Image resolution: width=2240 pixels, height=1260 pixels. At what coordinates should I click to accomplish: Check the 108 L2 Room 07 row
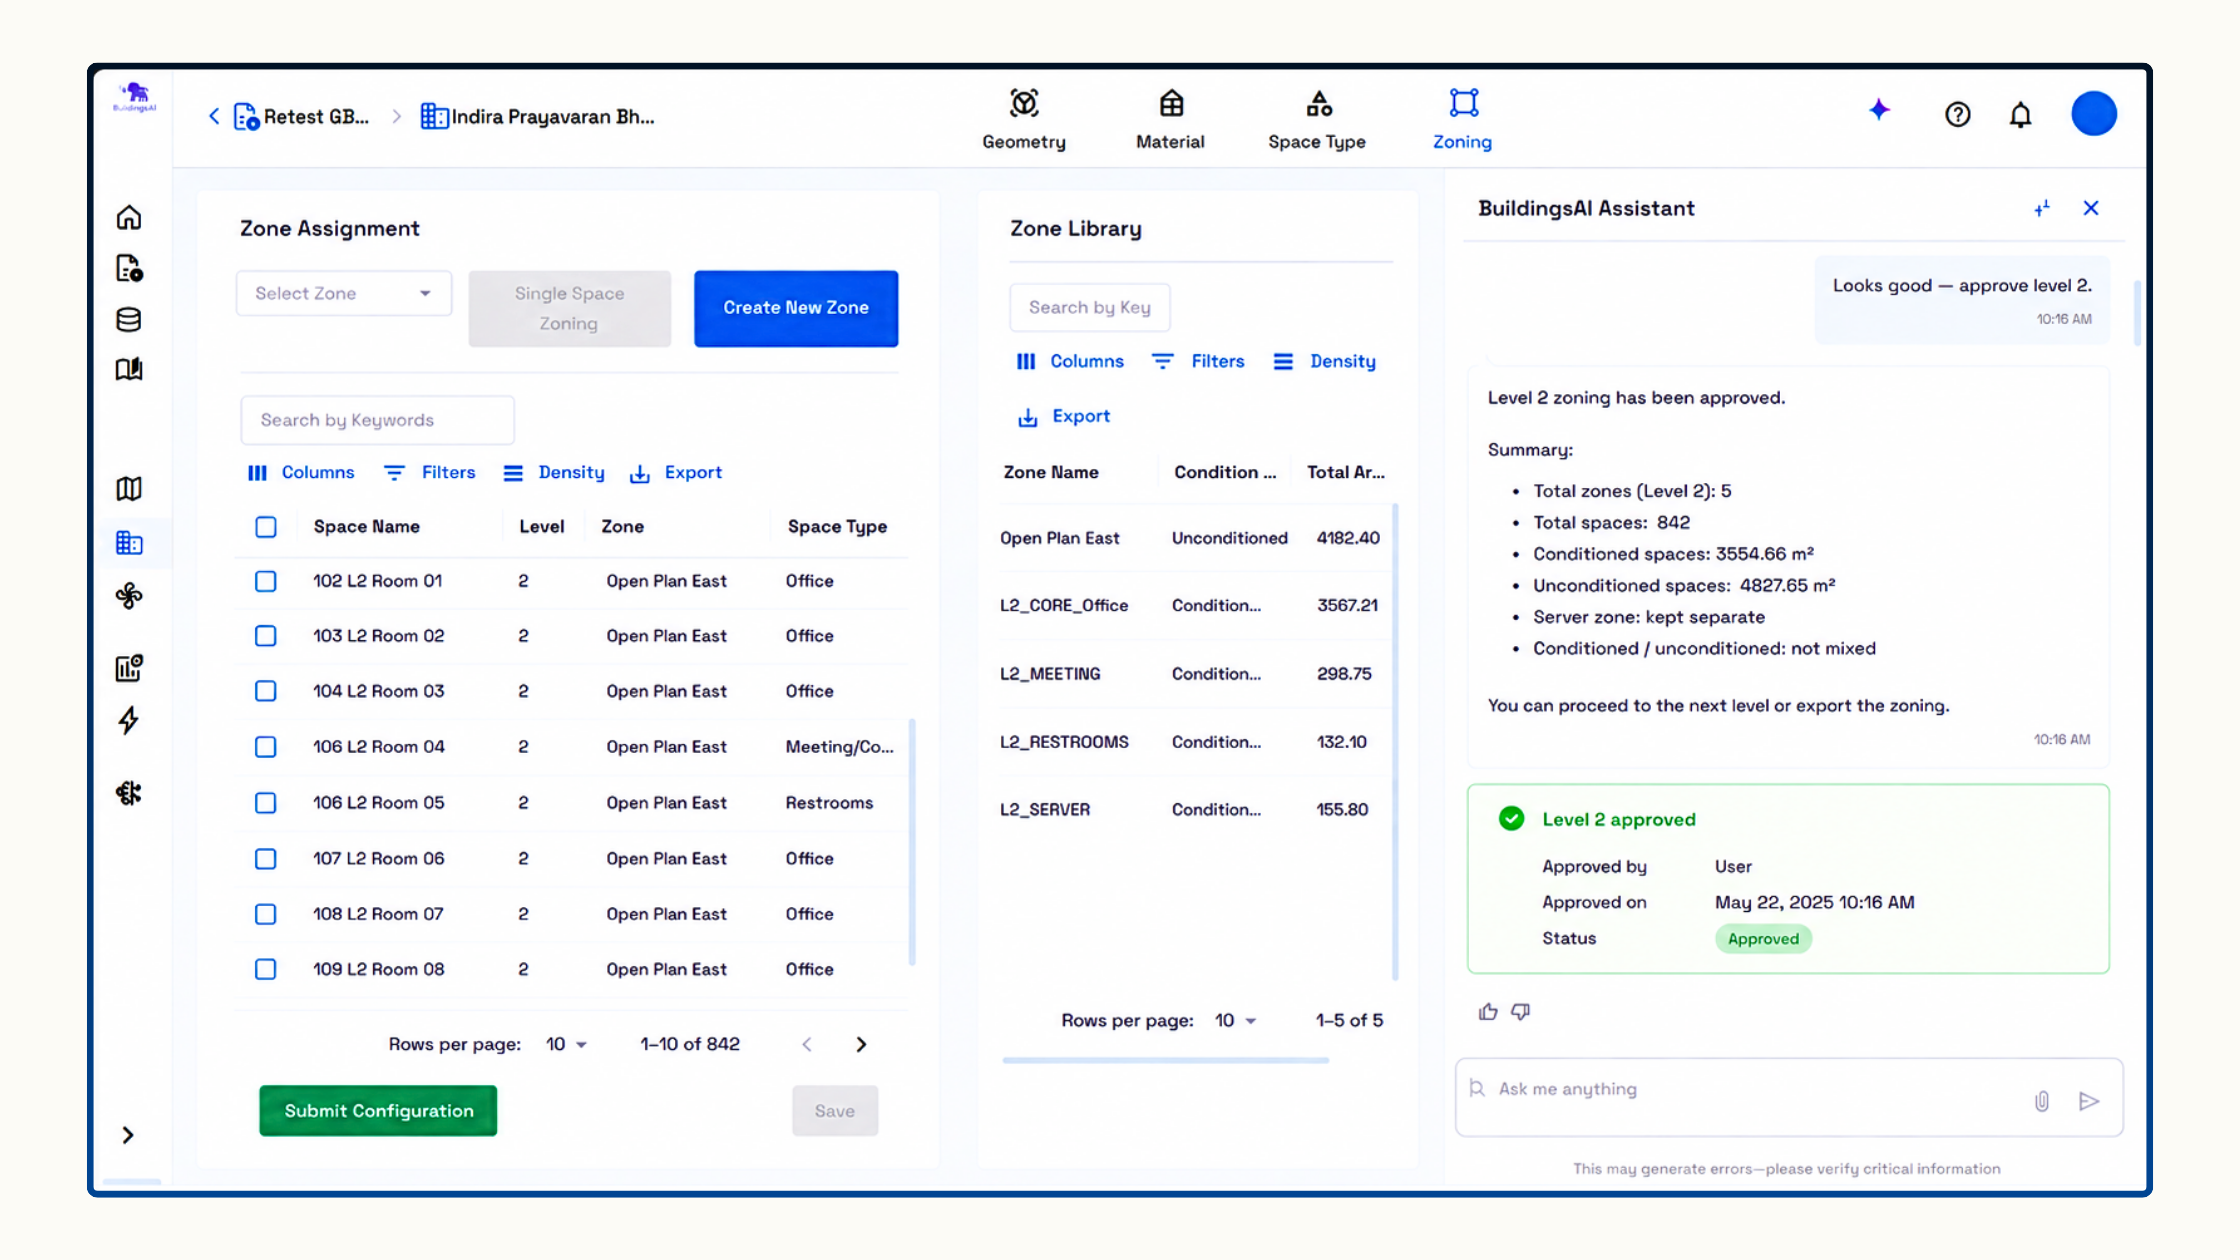(266, 914)
